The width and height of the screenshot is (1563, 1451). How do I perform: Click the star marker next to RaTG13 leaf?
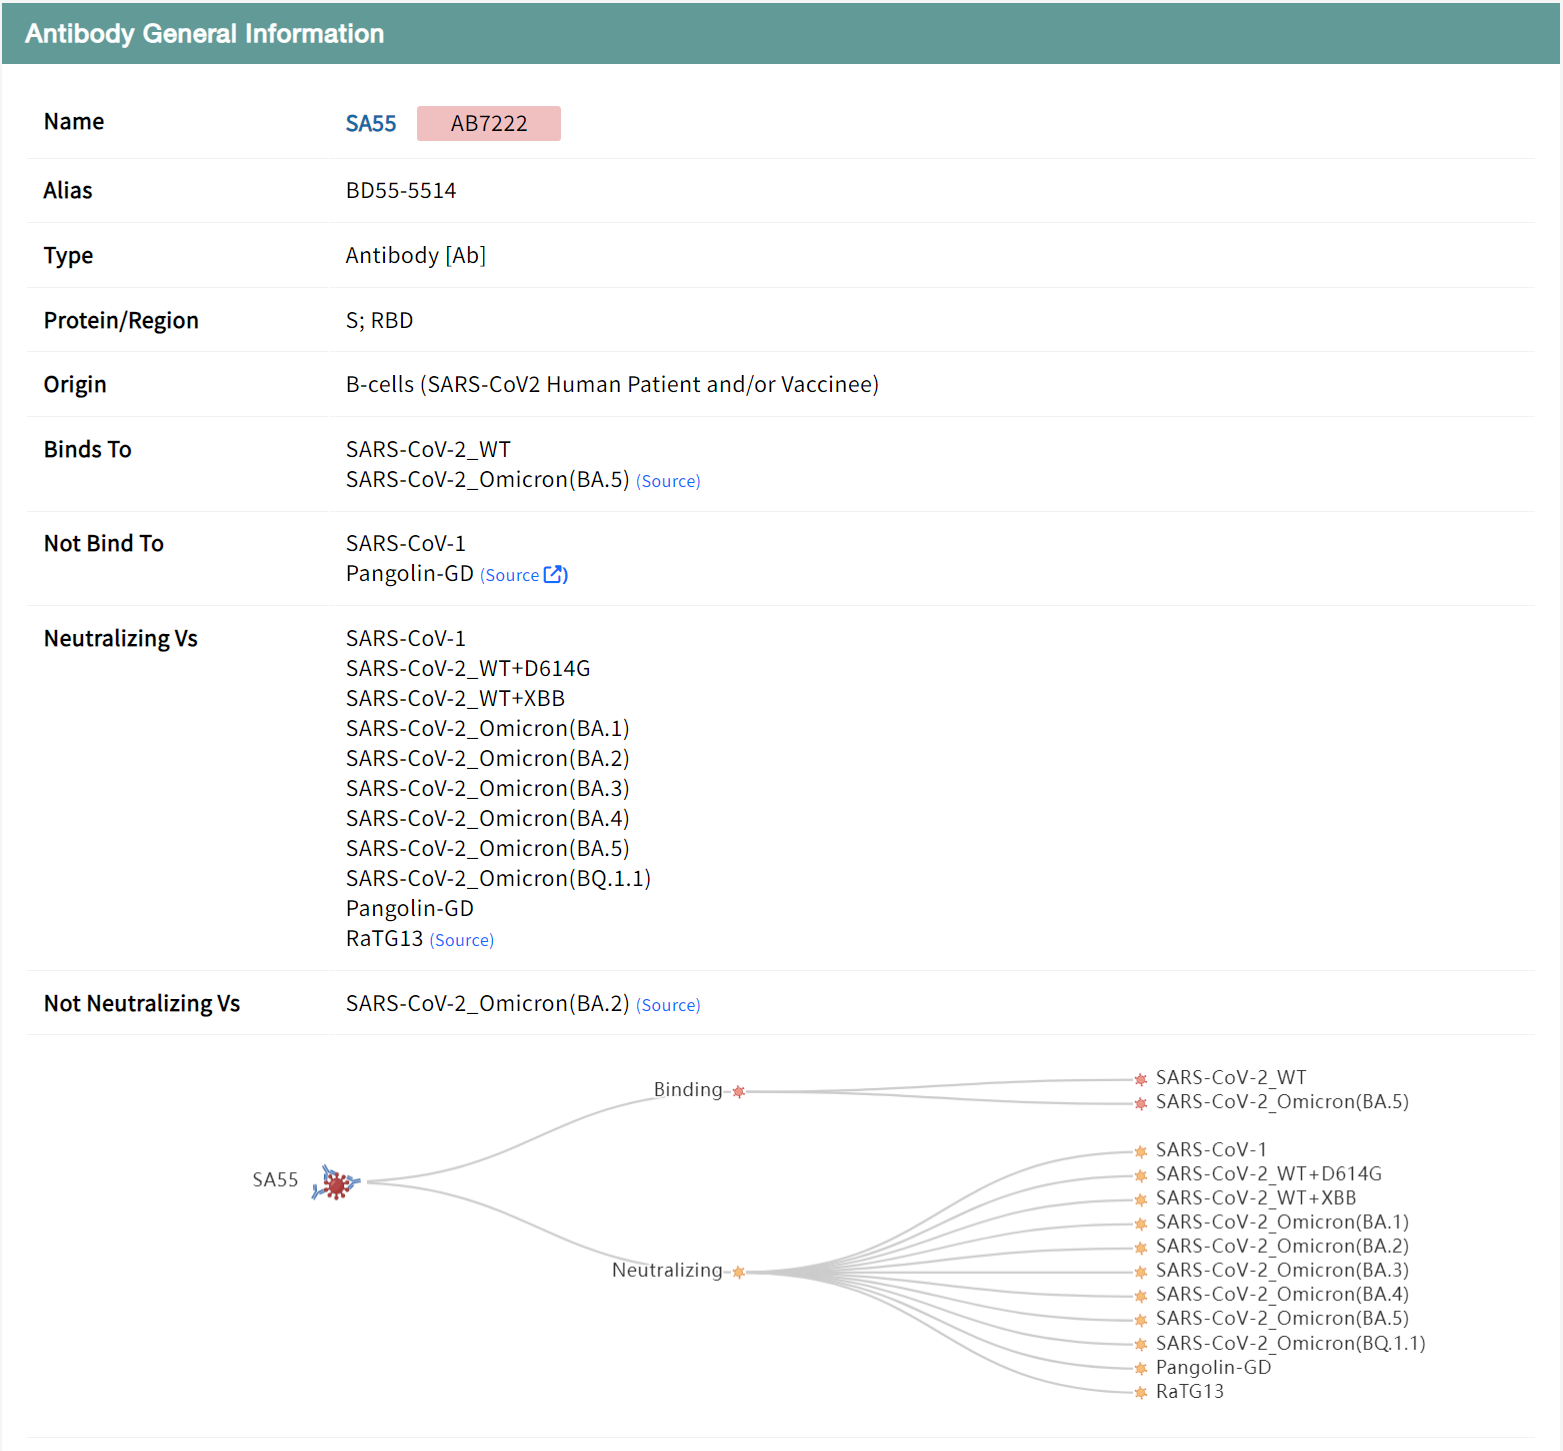(1141, 1392)
